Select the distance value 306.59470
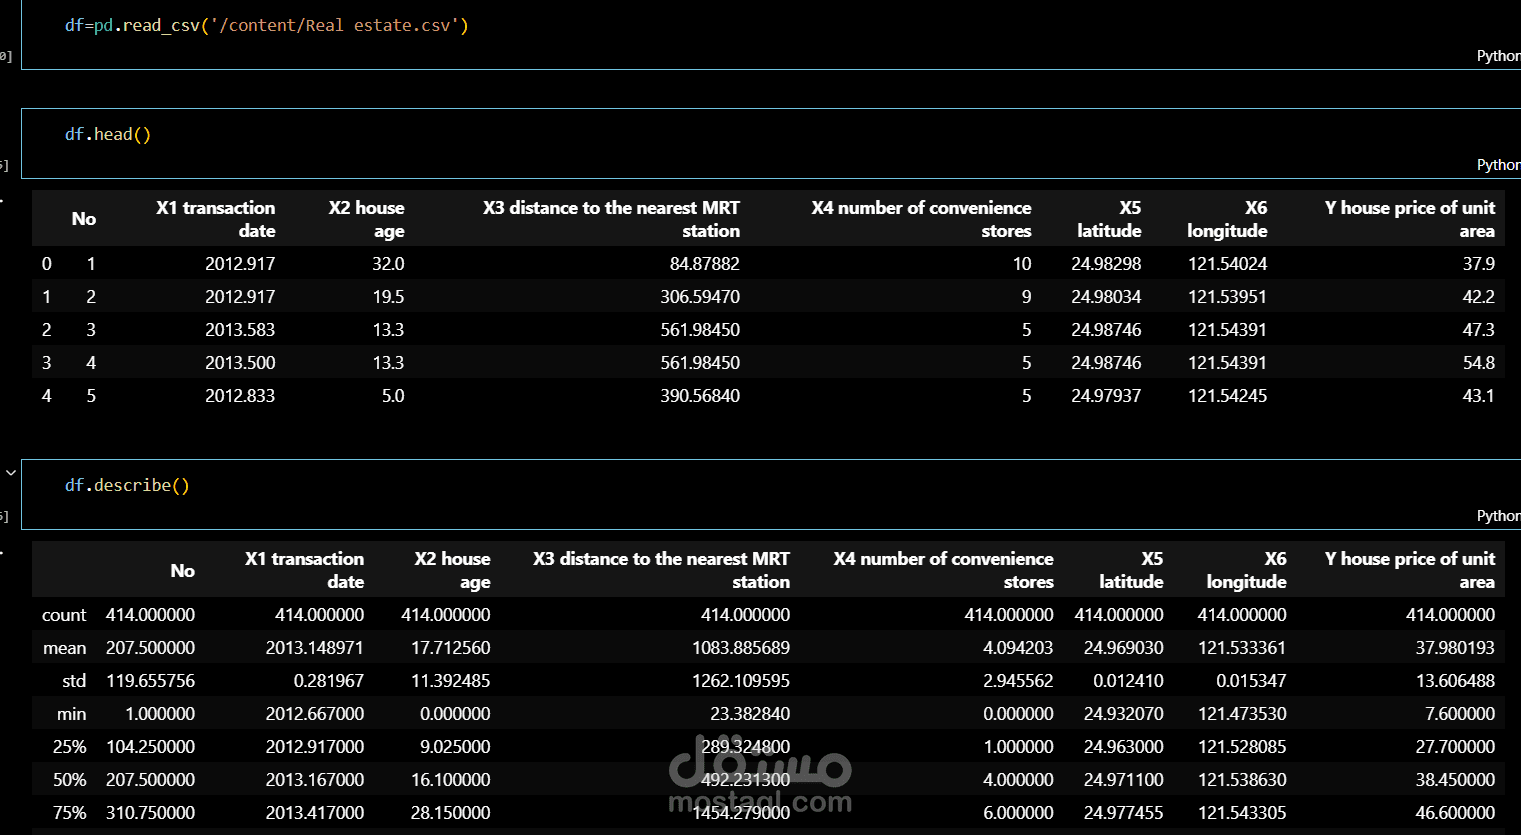This screenshot has width=1521, height=835. (700, 297)
